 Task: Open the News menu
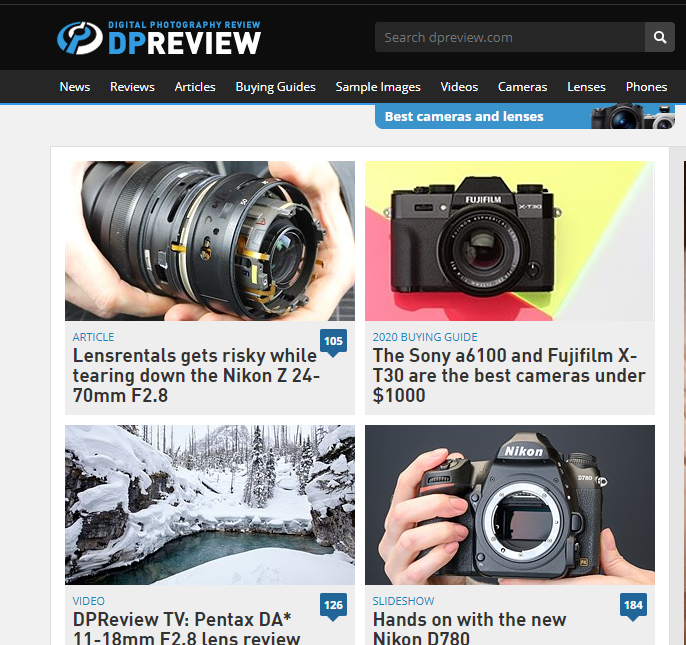pos(75,87)
